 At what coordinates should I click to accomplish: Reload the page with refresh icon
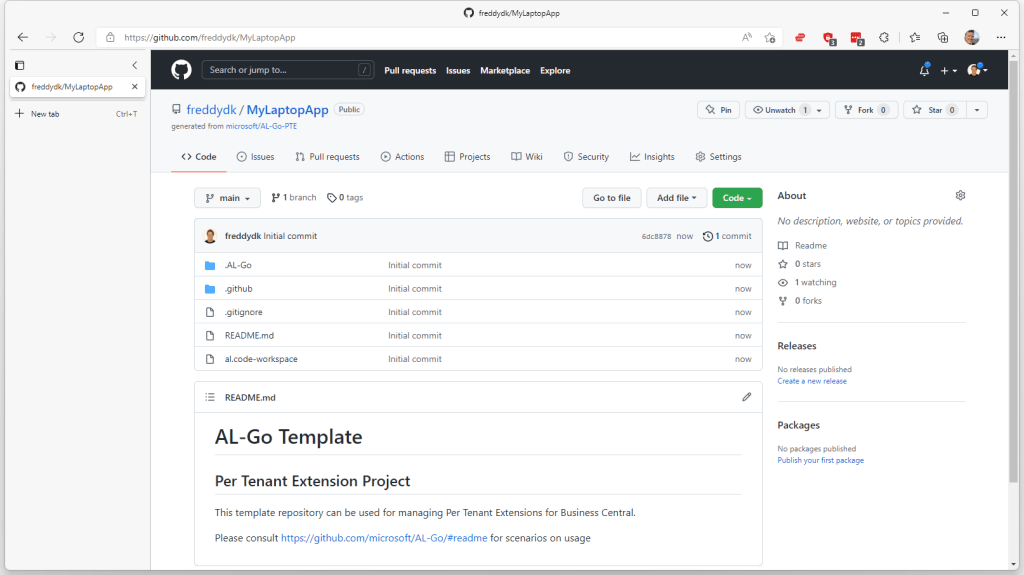(78, 37)
